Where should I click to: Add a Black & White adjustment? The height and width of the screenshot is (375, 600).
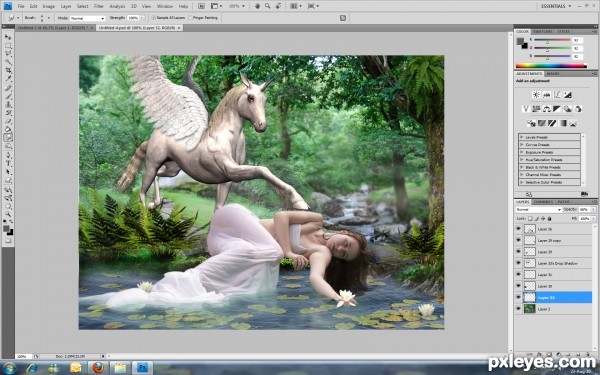click(557, 109)
